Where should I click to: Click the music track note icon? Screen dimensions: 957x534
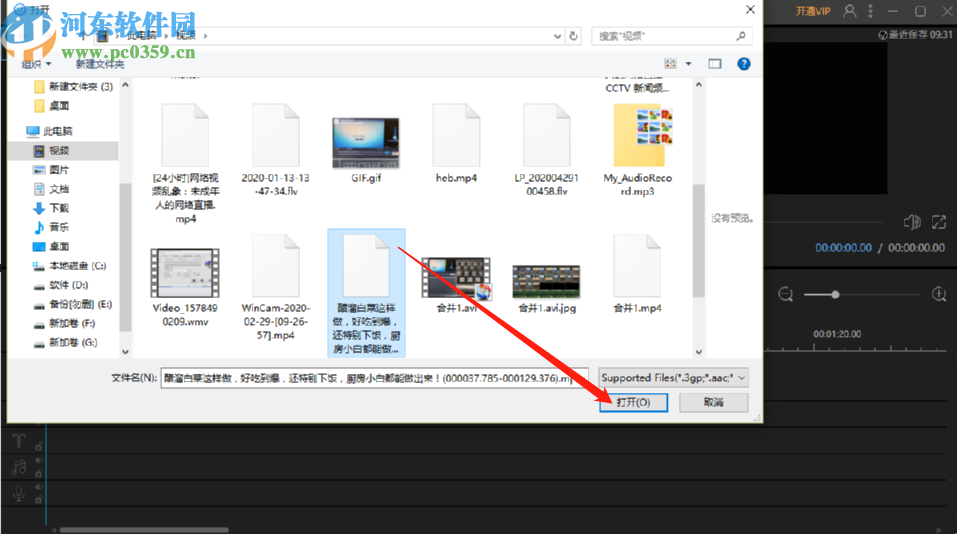point(19,467)
